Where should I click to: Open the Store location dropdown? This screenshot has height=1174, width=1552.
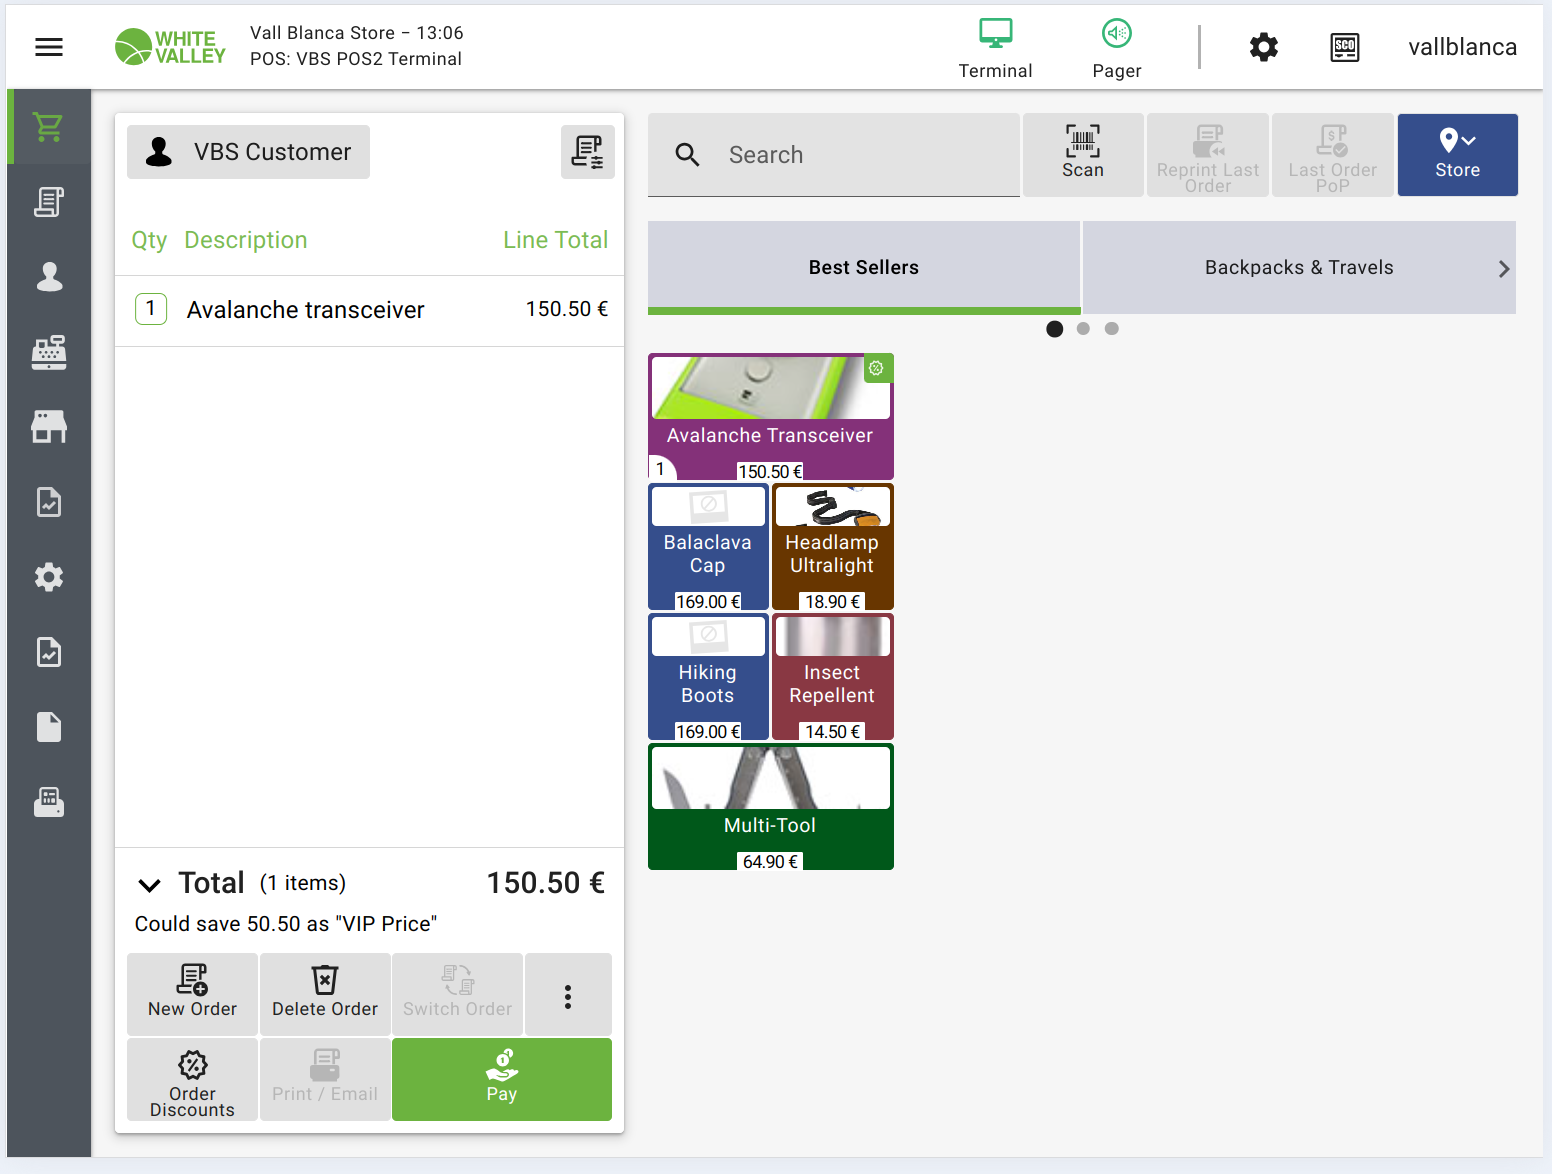tap(1457, 154)
